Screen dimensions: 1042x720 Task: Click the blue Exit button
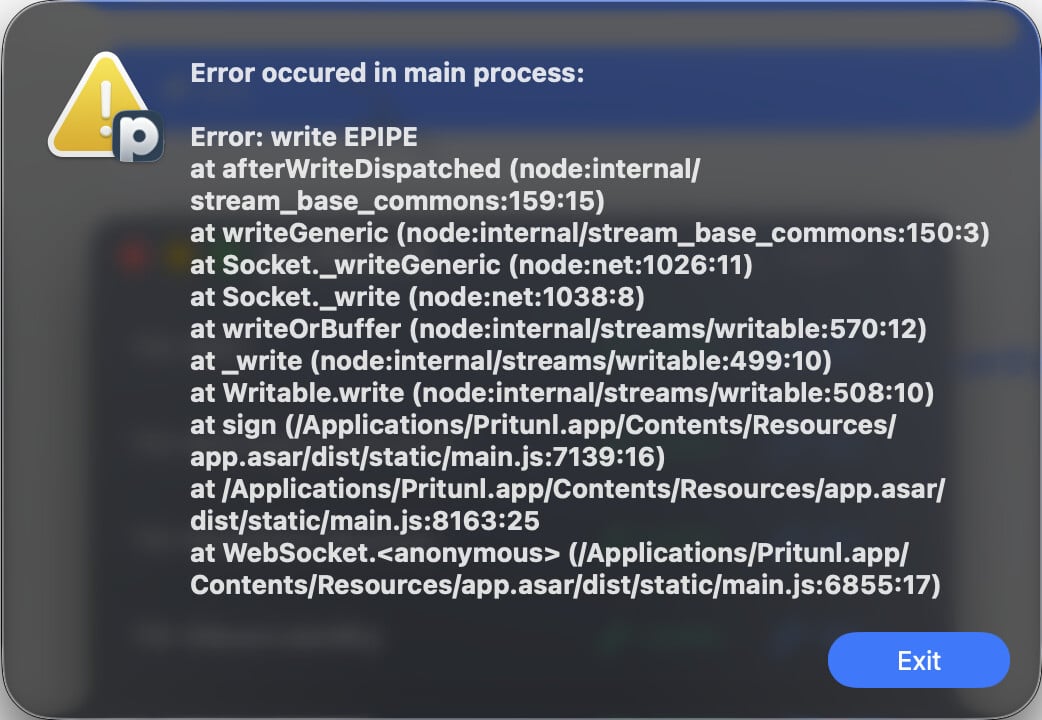coord(918,660)
